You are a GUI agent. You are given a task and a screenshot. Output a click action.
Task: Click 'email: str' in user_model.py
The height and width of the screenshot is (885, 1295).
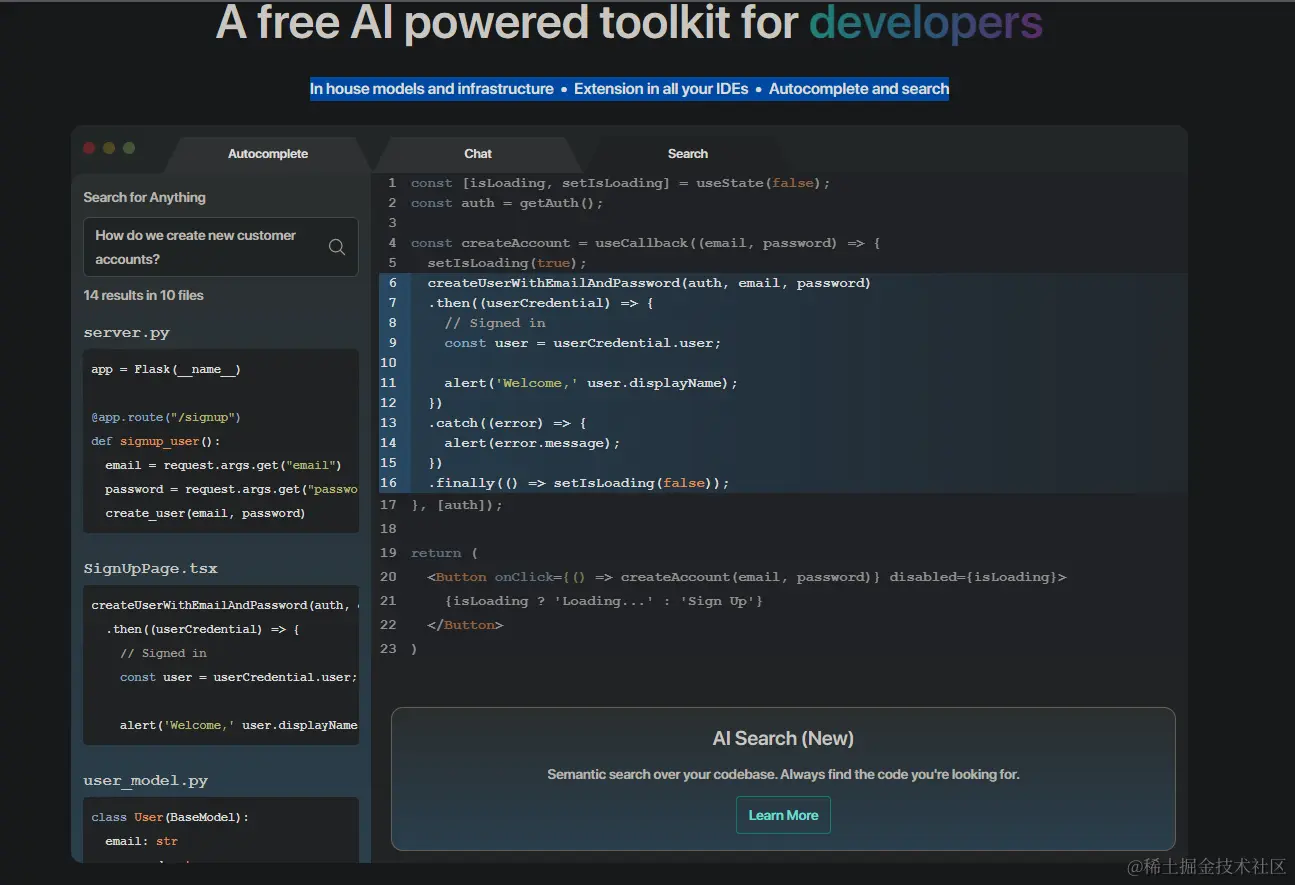(141, 841)
